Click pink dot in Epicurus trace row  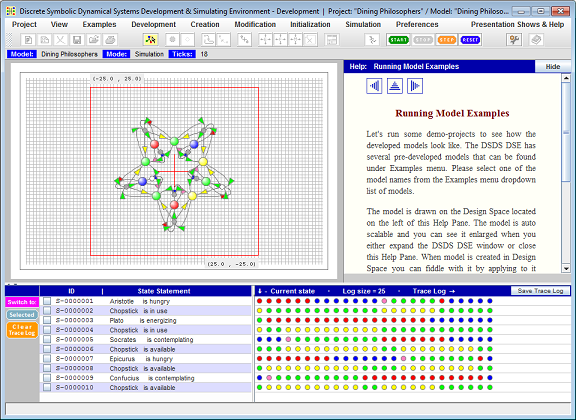pyautogui.click(x=403, y=358)
